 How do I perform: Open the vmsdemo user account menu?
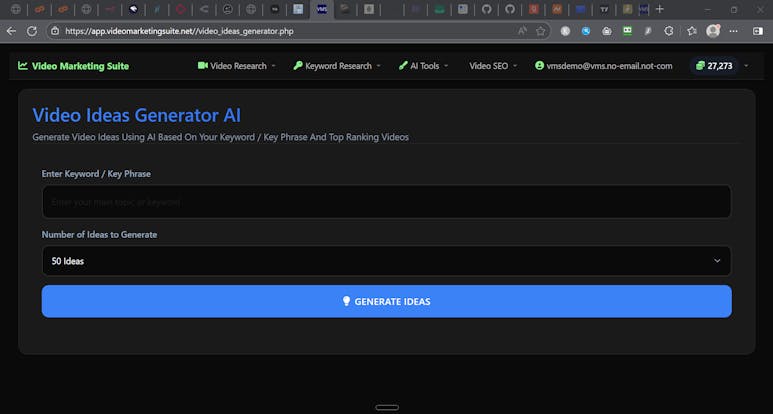pyautogui.click(x=603, y=66)
